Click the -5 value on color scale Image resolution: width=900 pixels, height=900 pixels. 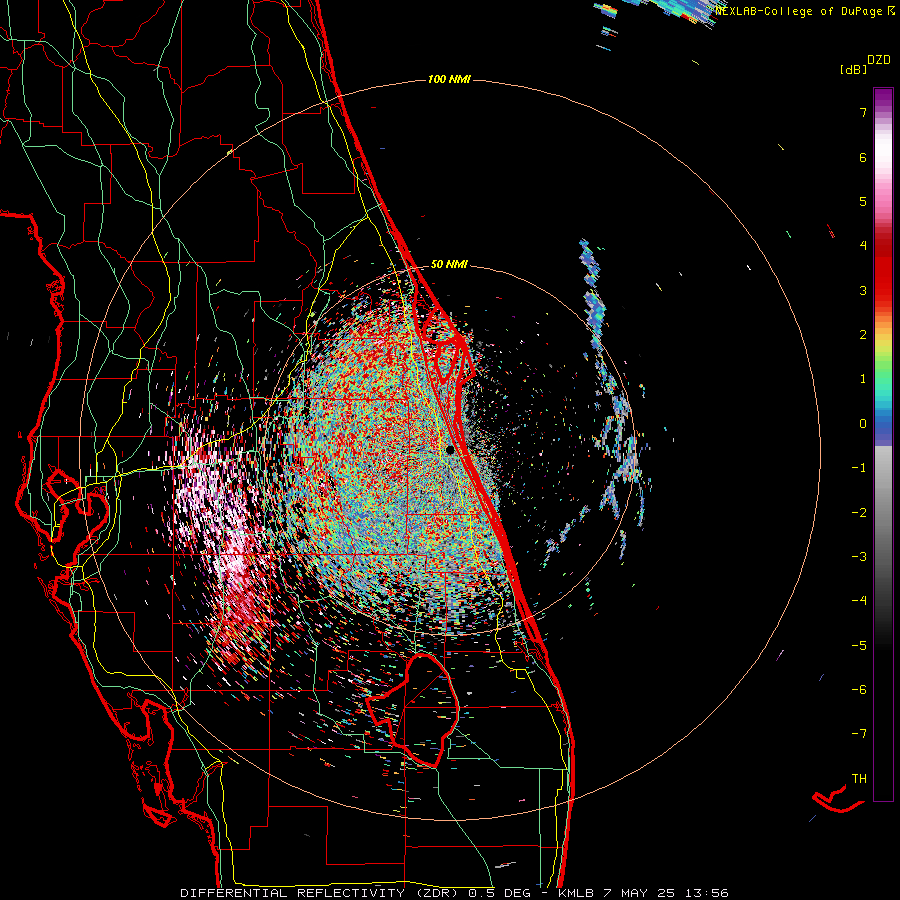point(859,646)
